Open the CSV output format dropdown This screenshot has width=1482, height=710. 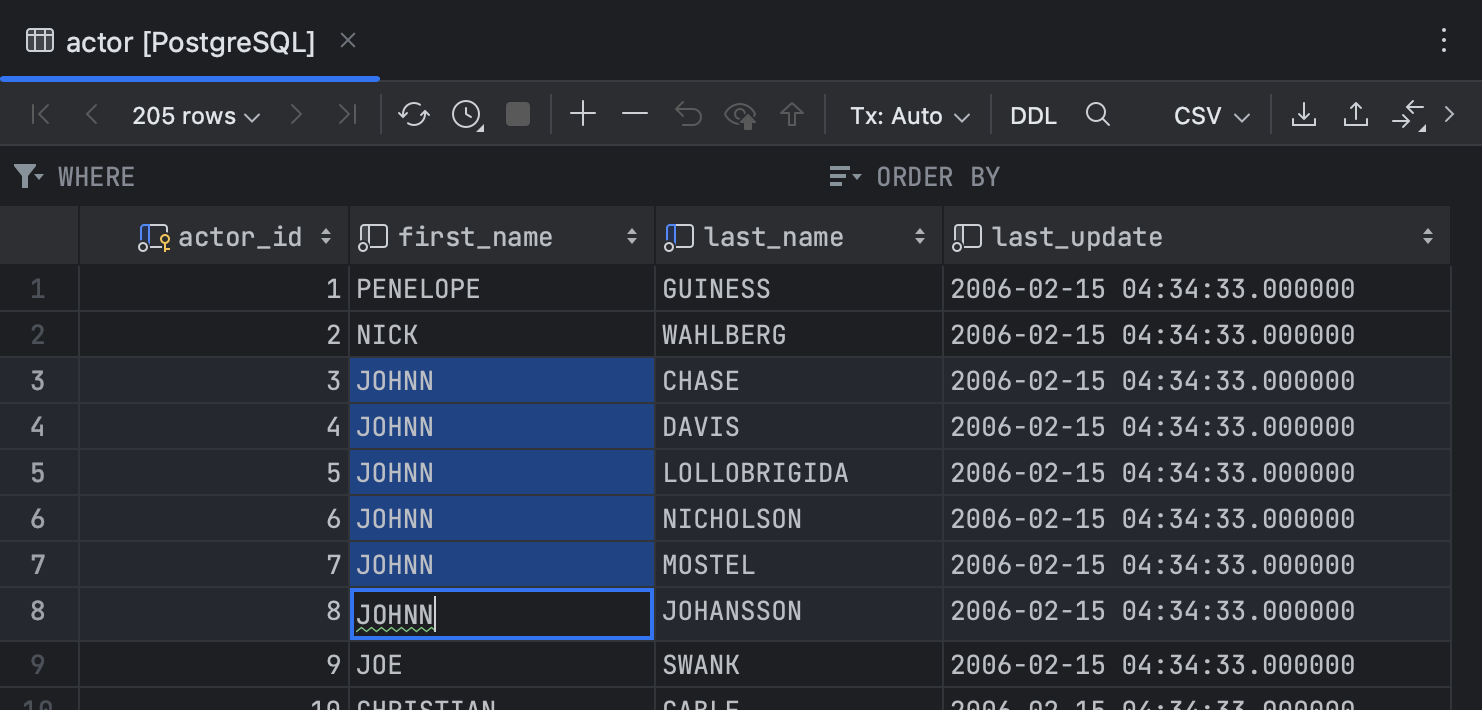1210,115
